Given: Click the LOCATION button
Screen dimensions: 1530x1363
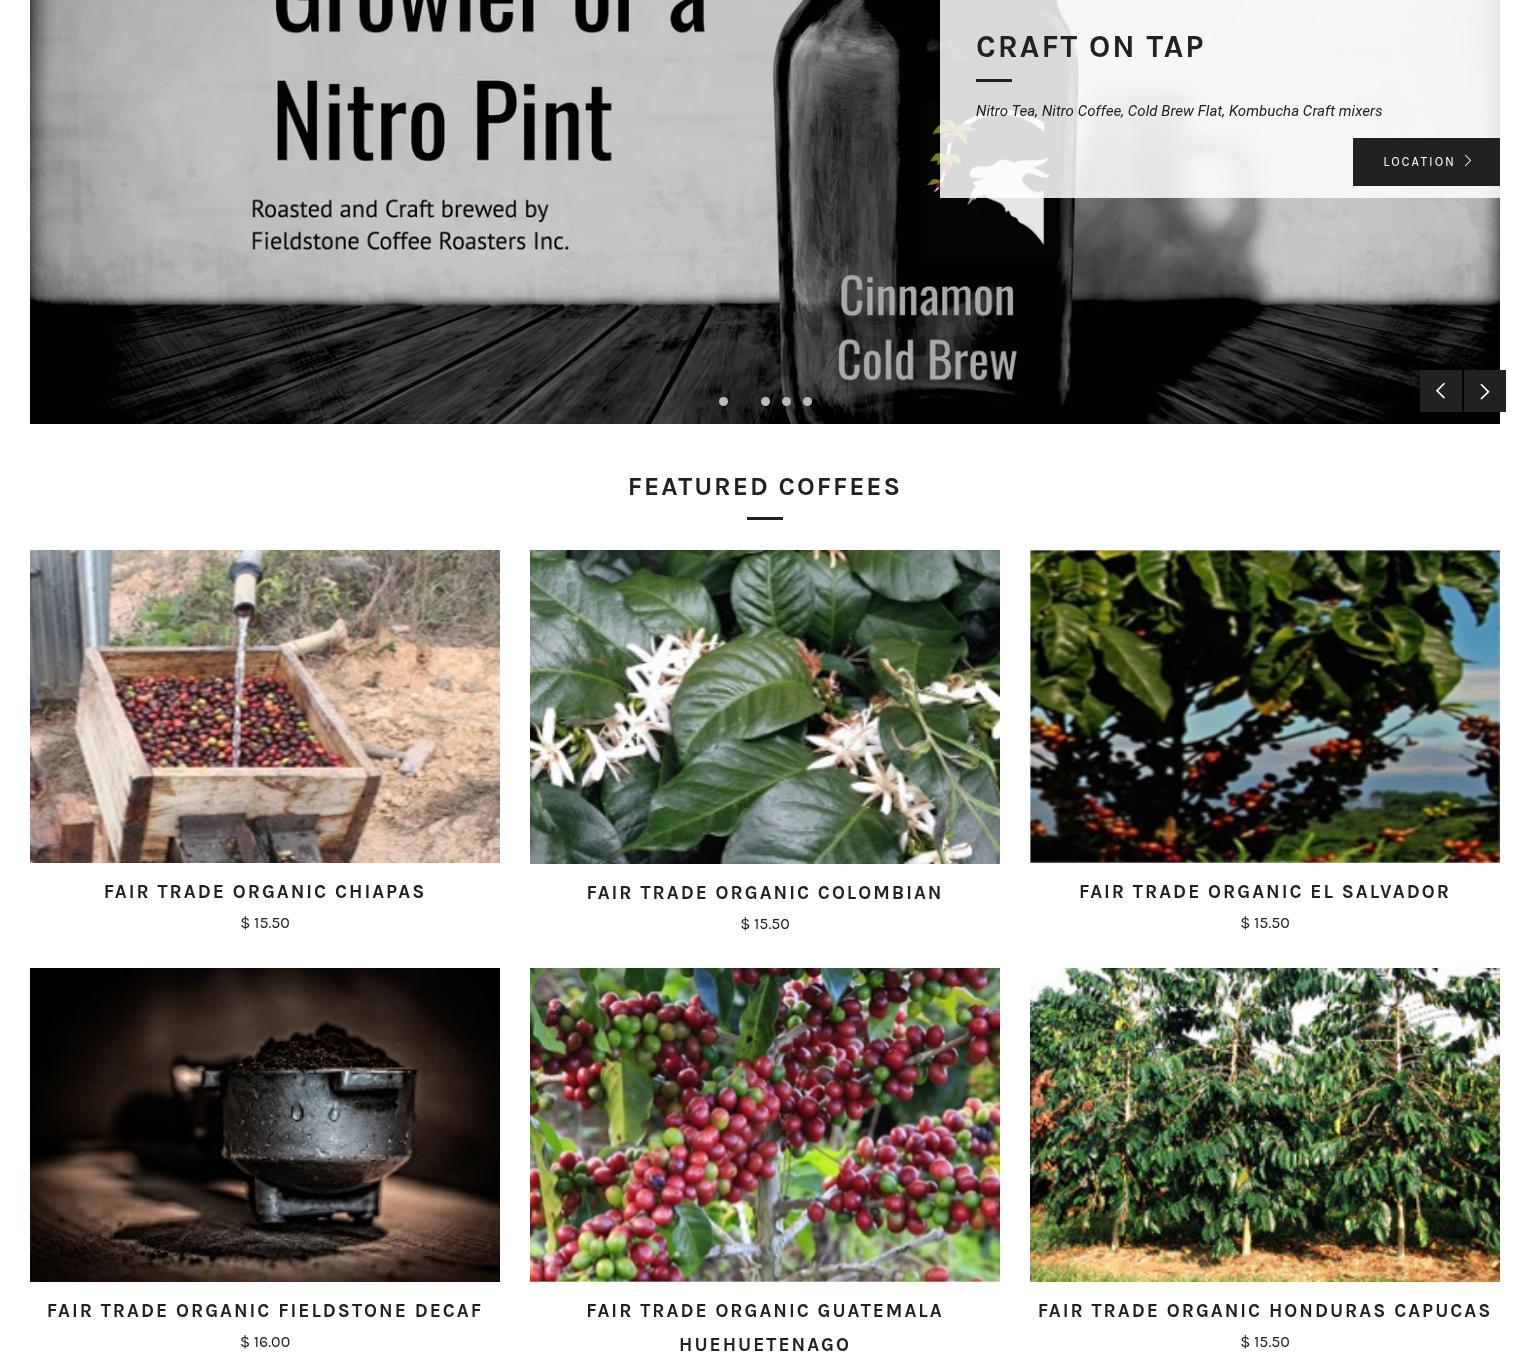Looking at the screenshot, I should (x=1426, y=162).
